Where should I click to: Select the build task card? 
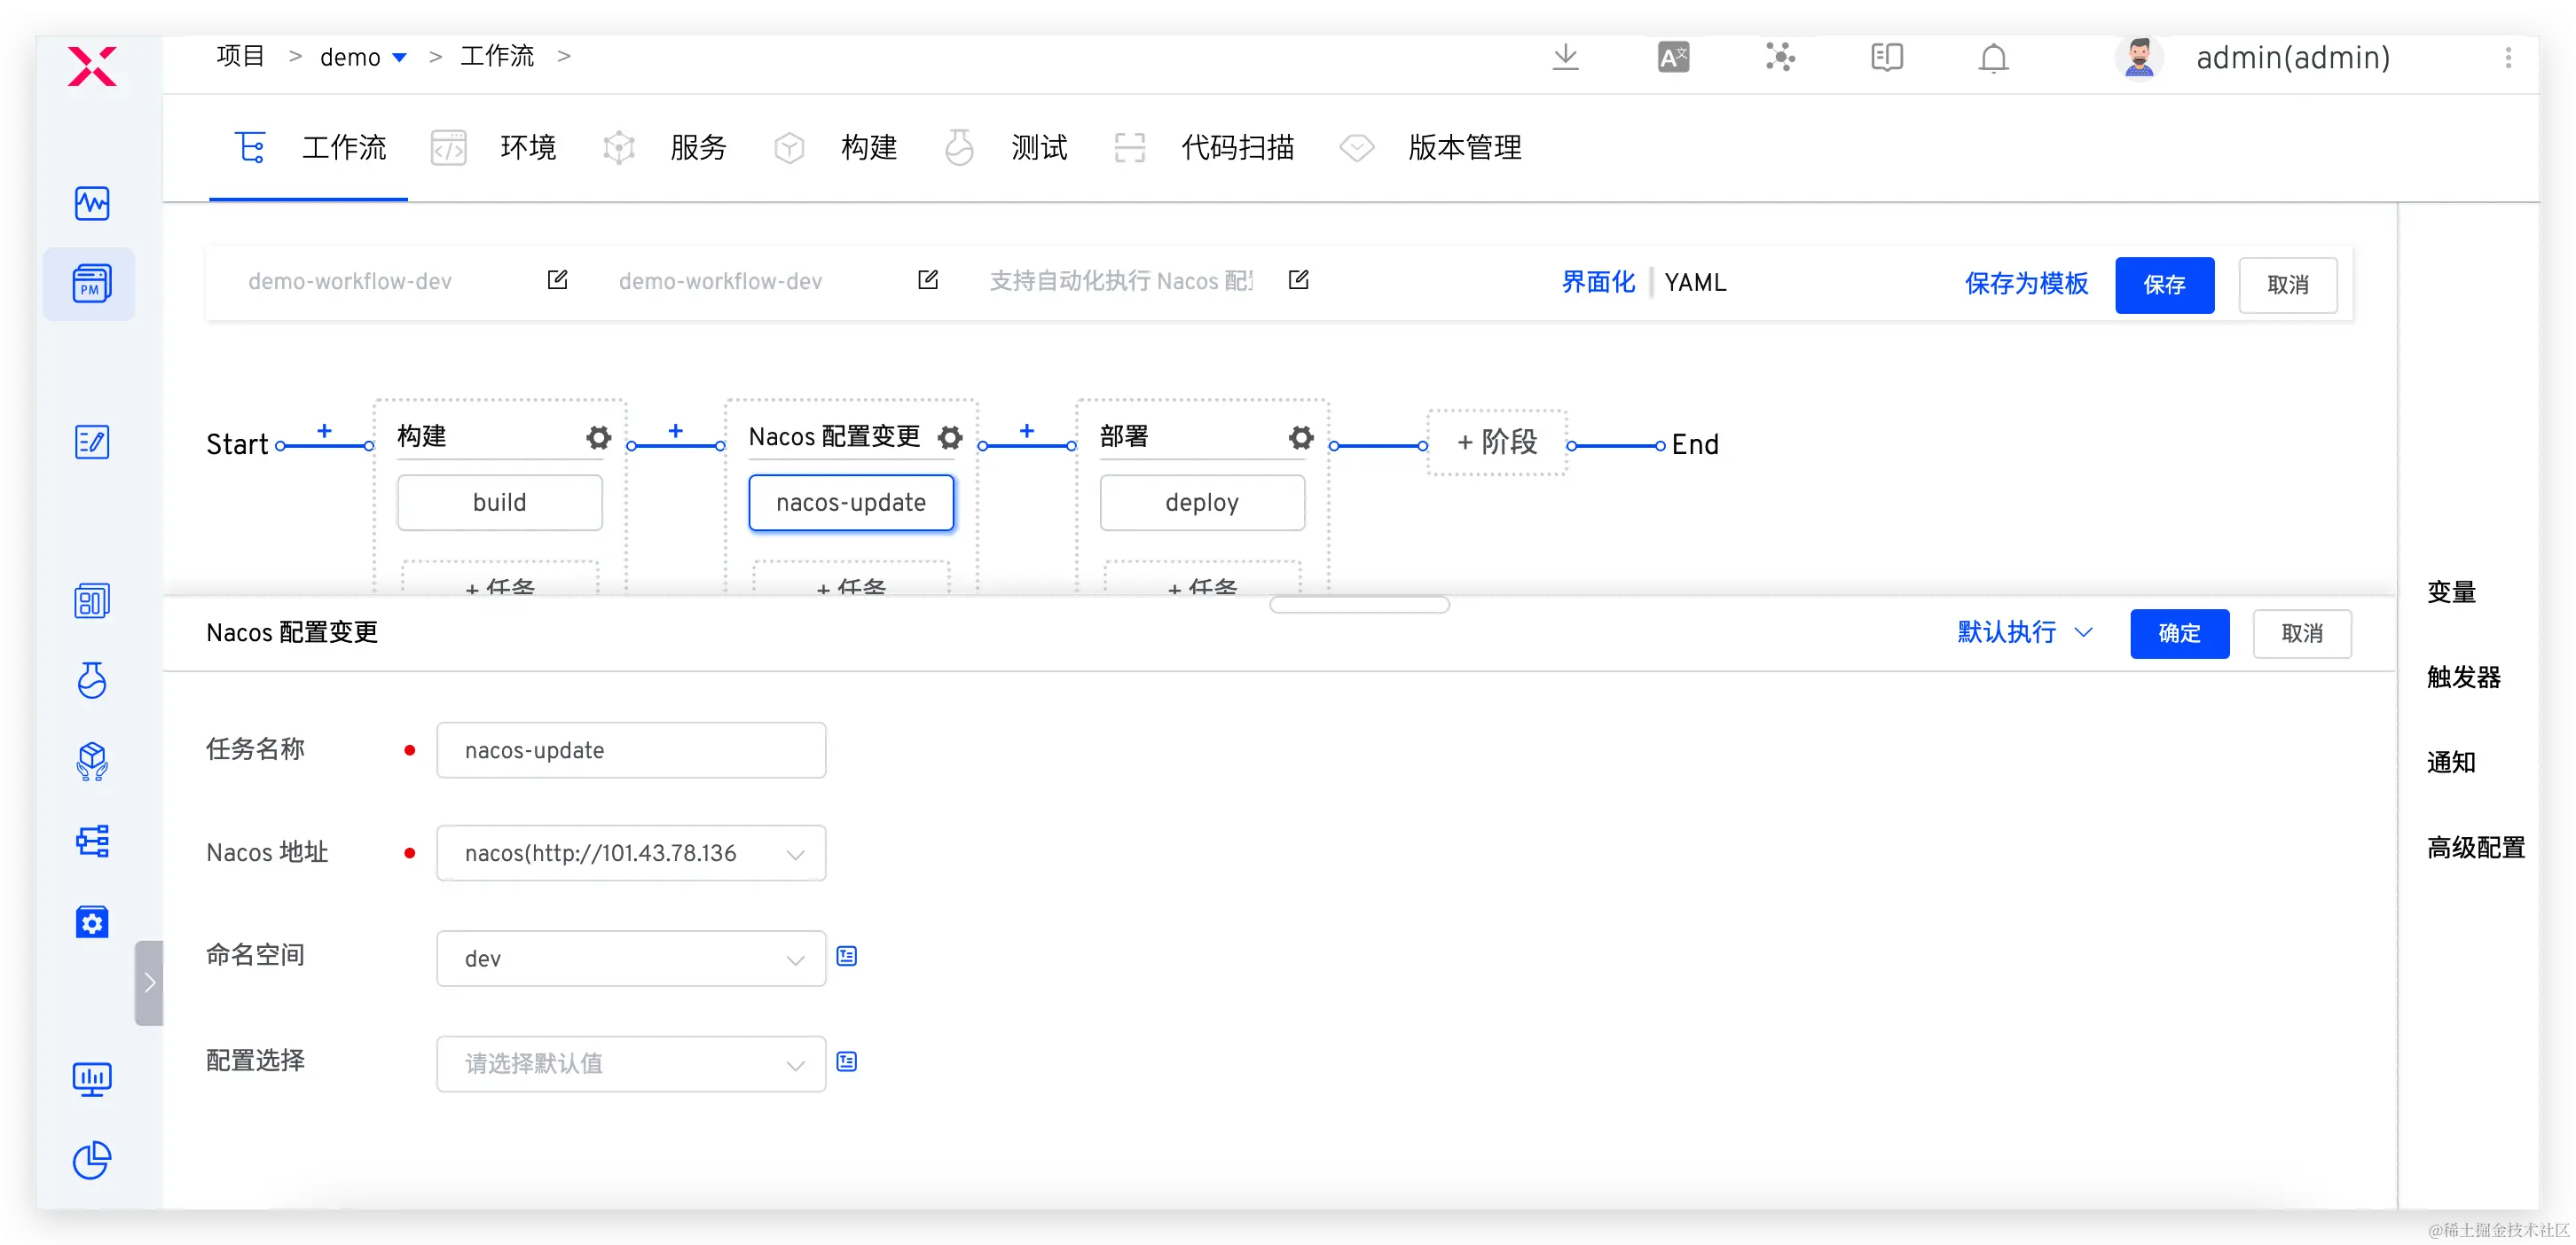click(499, 503)
